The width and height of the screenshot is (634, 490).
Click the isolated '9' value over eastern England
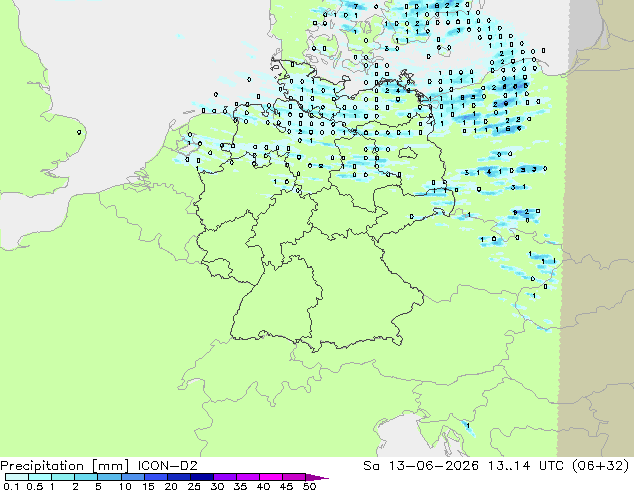(x=79, y=132)
